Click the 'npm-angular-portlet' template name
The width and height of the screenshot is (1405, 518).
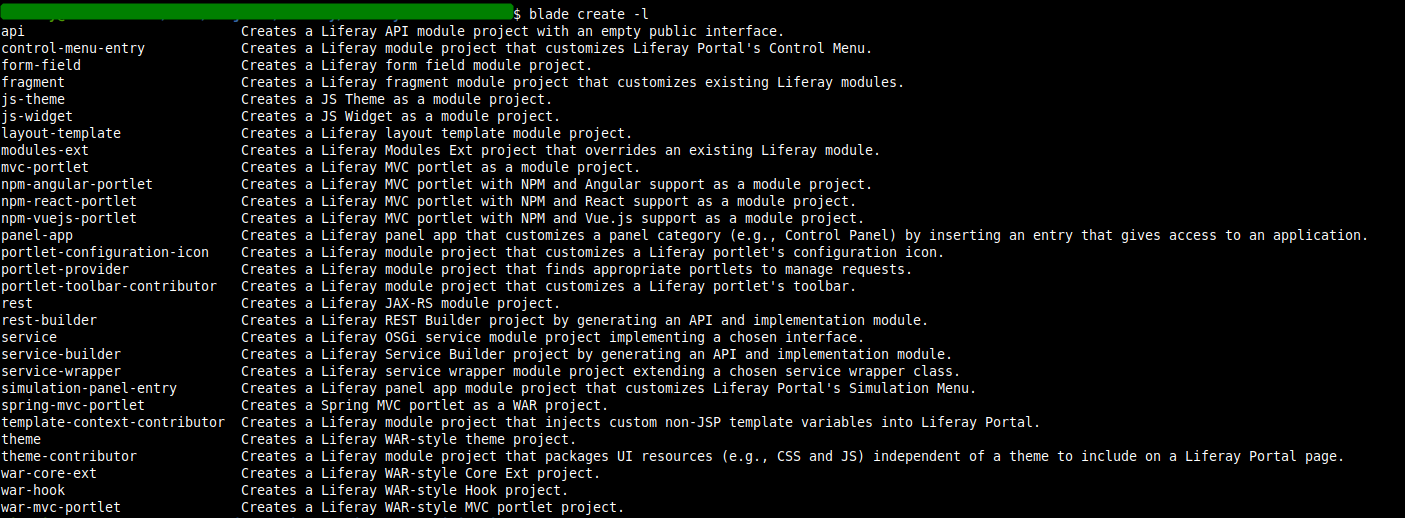(77, 184)
